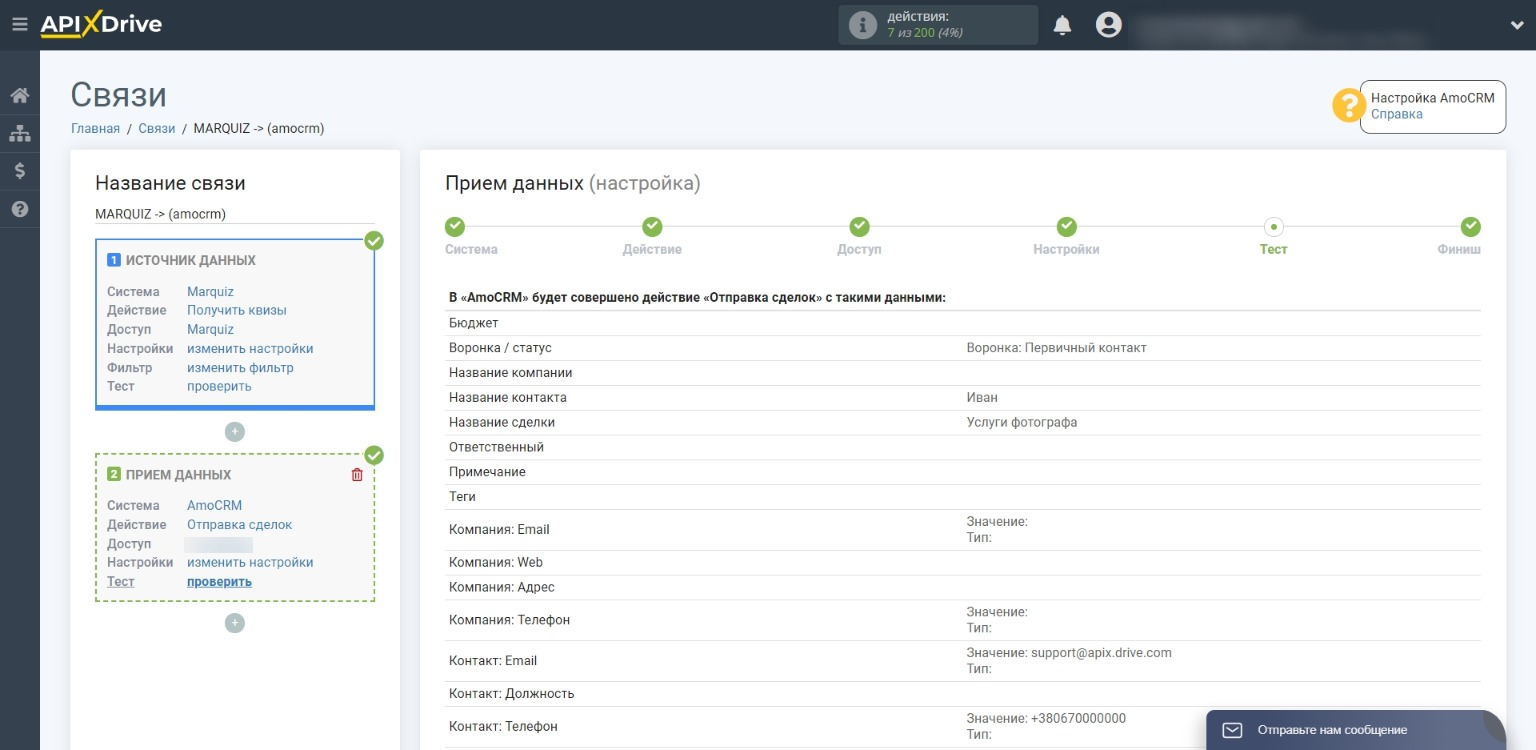Screen dimensions: 1536x750
Task: Click green checkmark on source block
Action: pyautogui.click(x=374, y=241)
